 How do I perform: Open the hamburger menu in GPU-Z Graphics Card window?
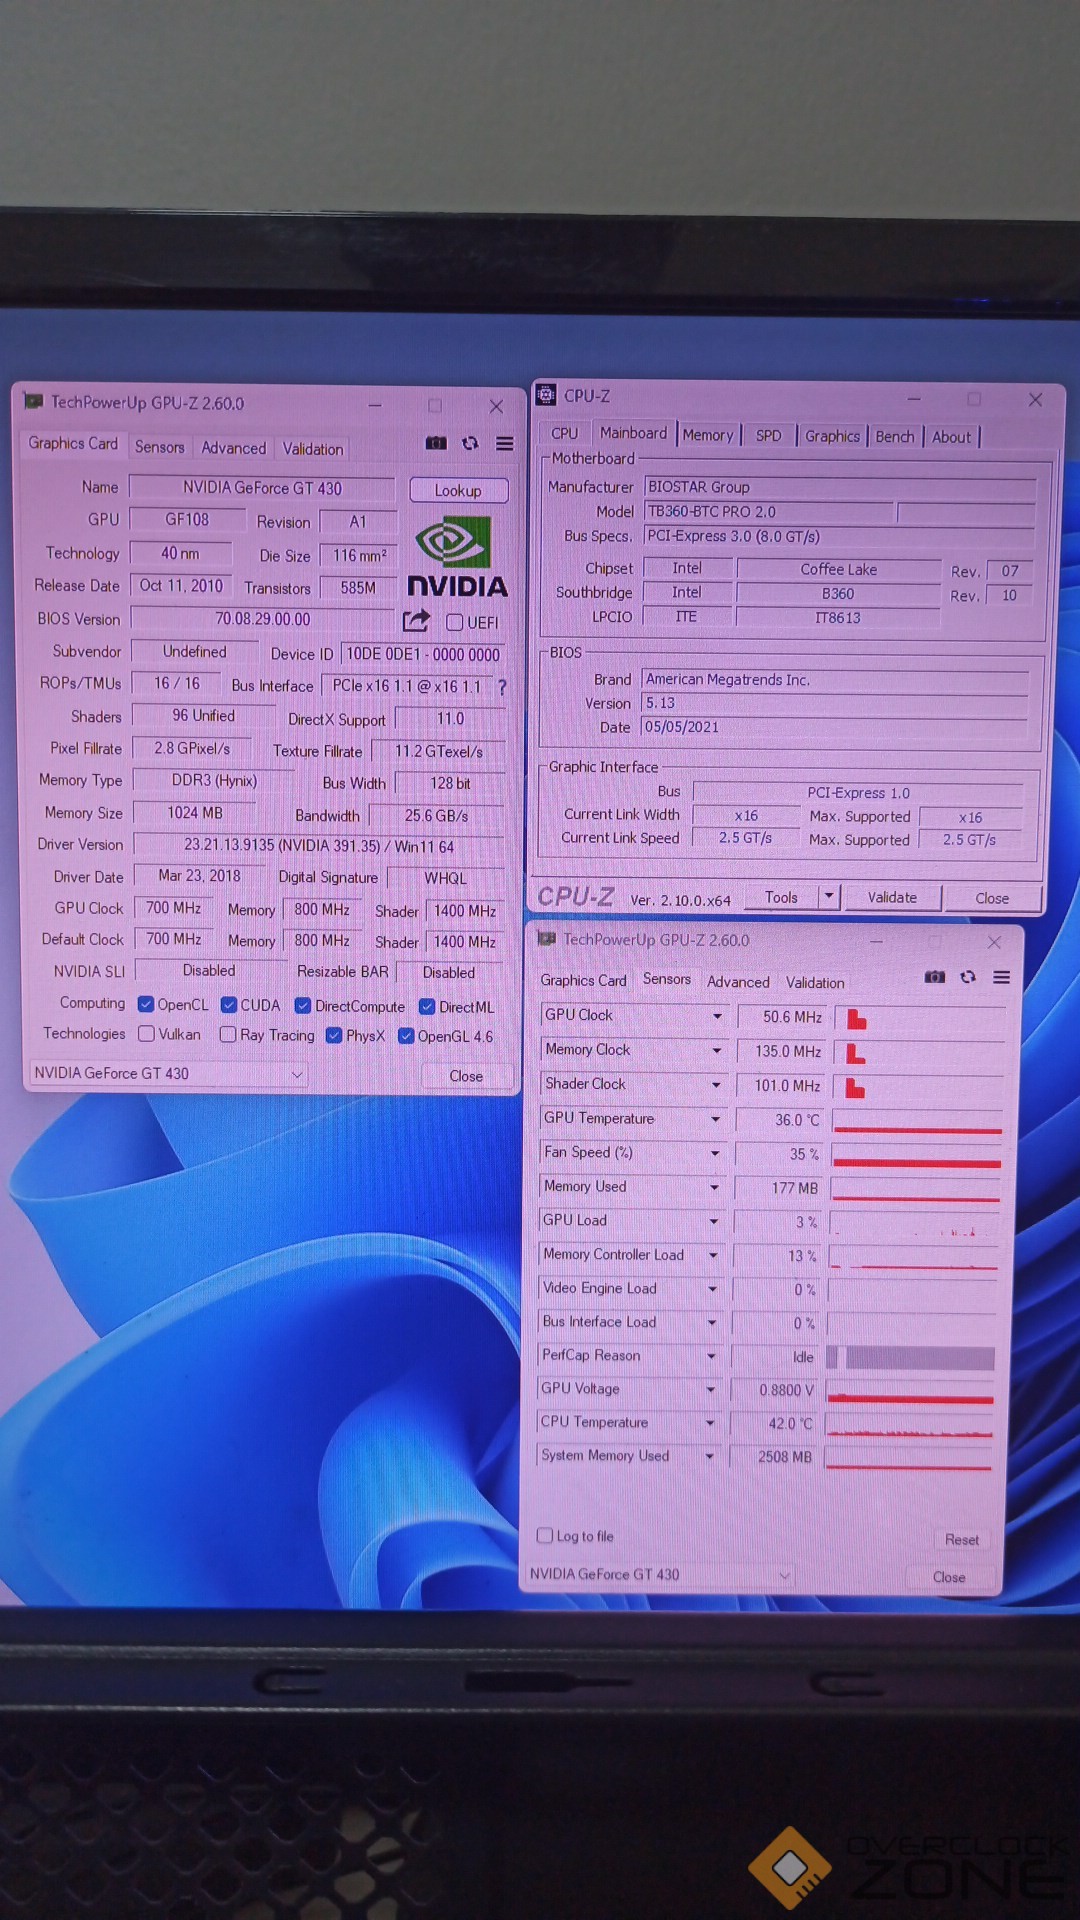505,443
